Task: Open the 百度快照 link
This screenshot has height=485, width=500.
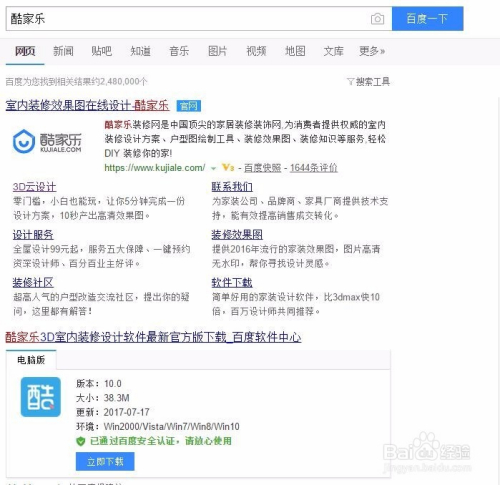Action: pos(263,168)
